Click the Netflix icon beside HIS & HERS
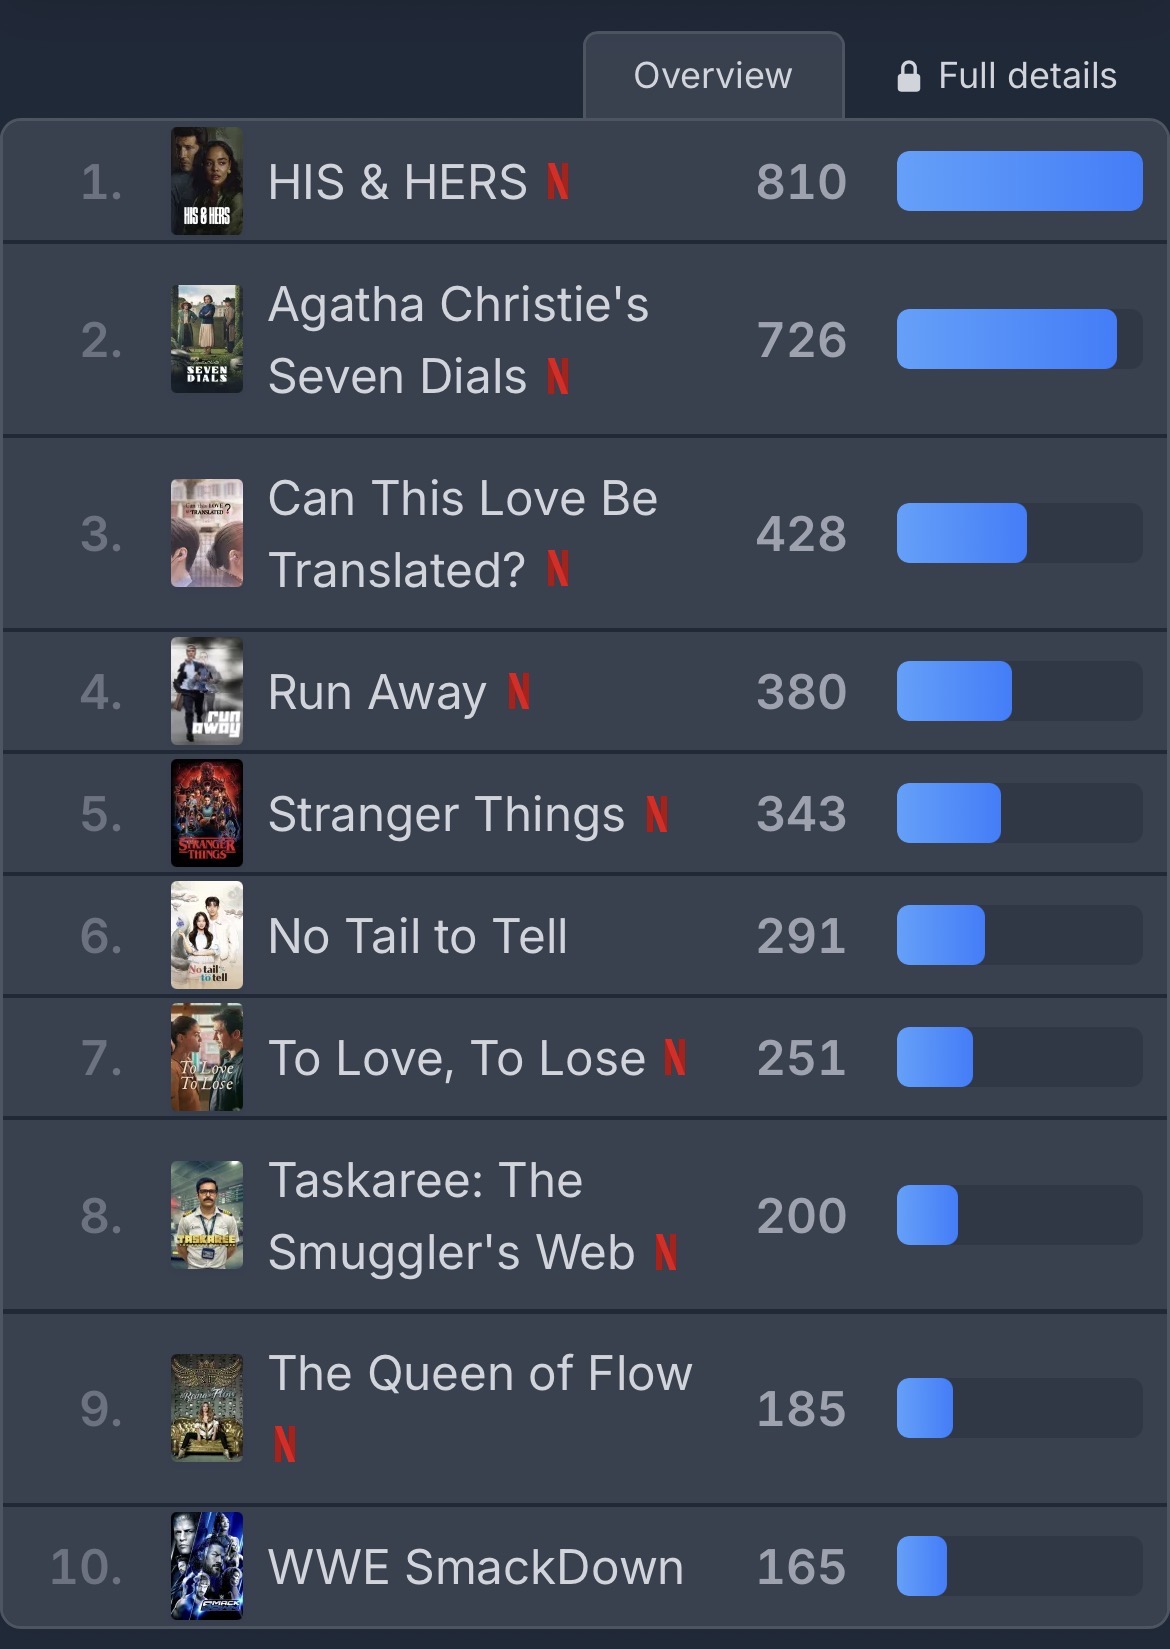Image resolution: width=1170 pixels, height=1649 pixels. (558, 182)
